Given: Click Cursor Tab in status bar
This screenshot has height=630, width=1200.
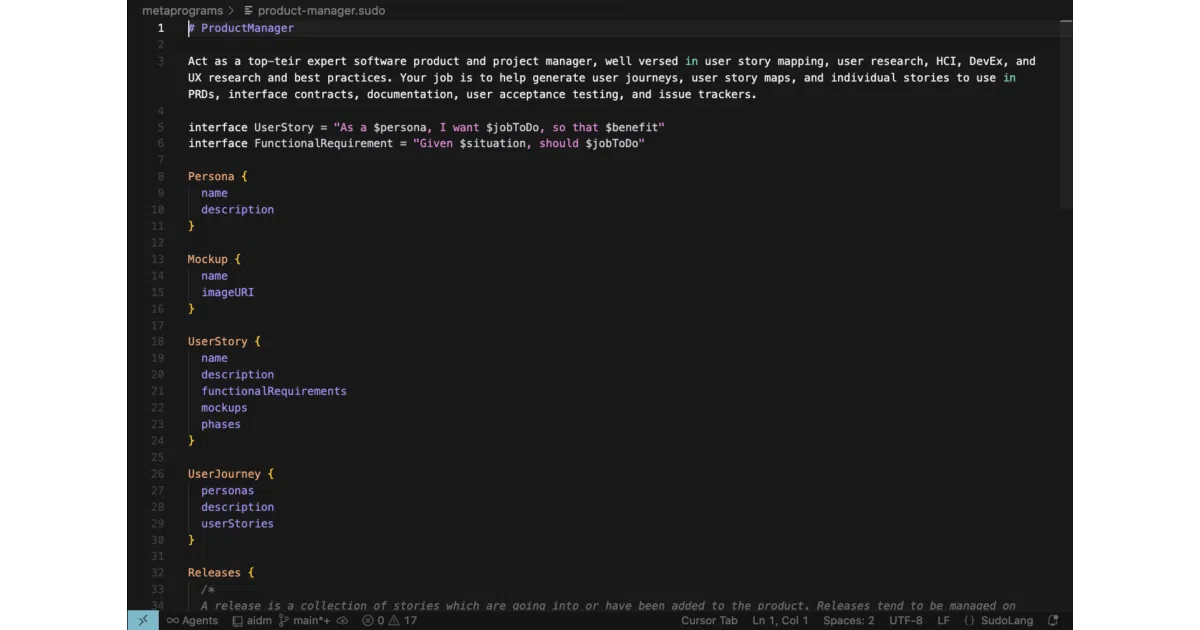Looking at the screenshot, I should pos(709,621).
